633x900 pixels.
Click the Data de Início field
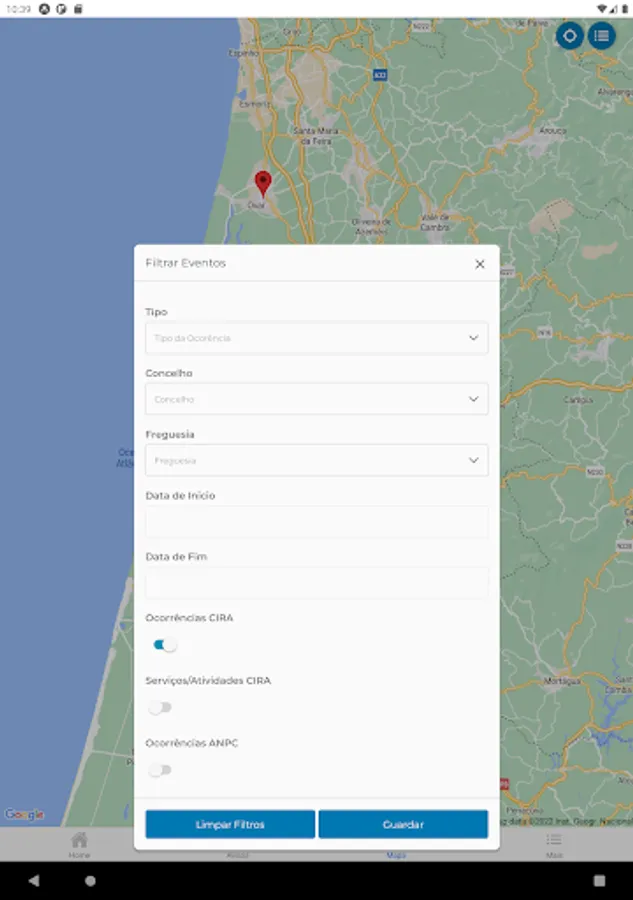click(x=316, y=522)
